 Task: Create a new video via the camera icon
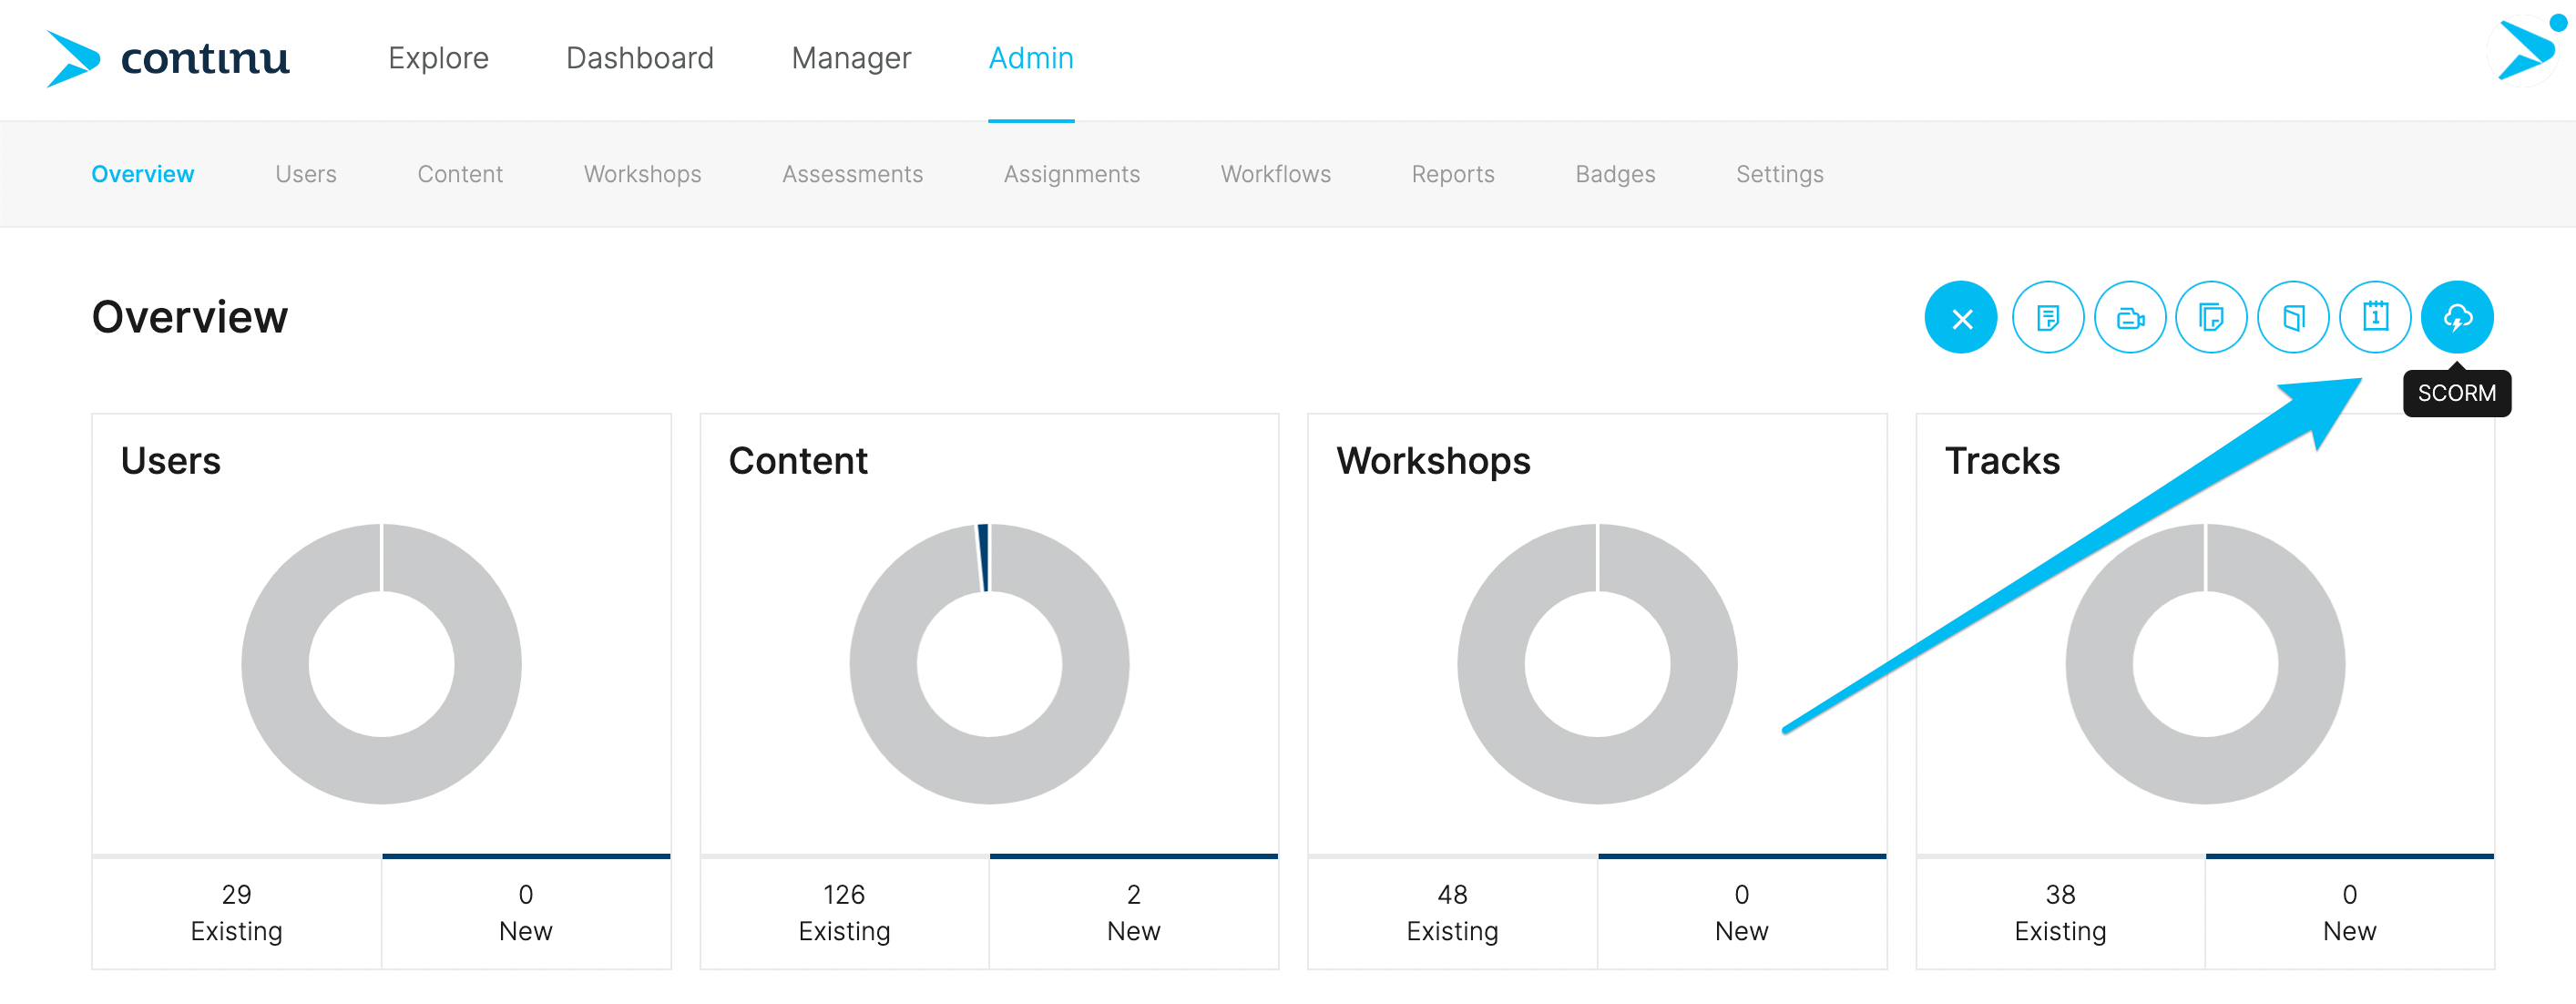[2130, 317]
